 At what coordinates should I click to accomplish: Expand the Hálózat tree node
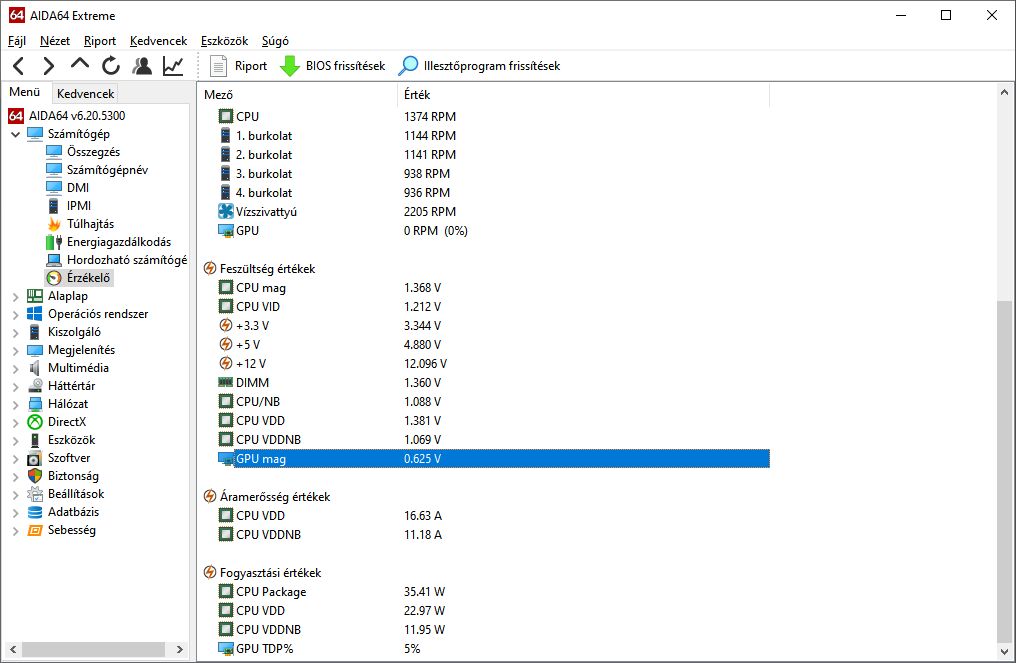point(16,404)
